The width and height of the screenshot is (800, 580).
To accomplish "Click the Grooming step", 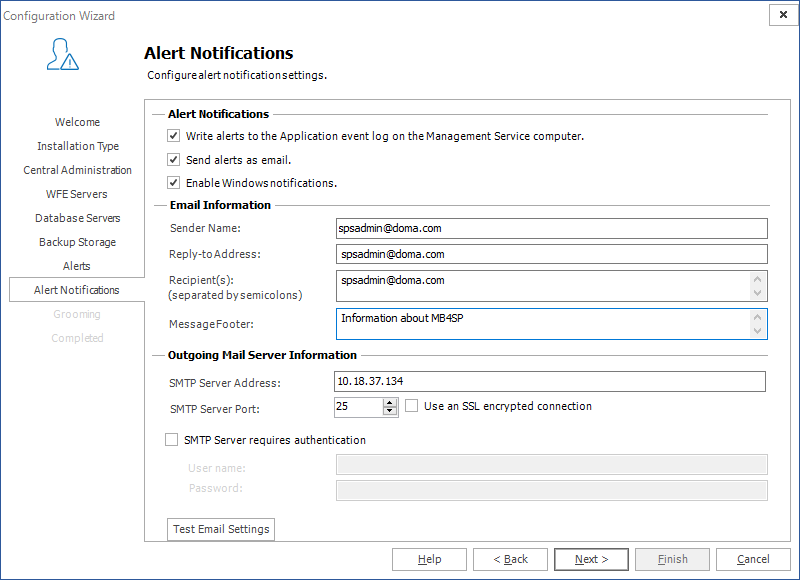I will (77, 314).
